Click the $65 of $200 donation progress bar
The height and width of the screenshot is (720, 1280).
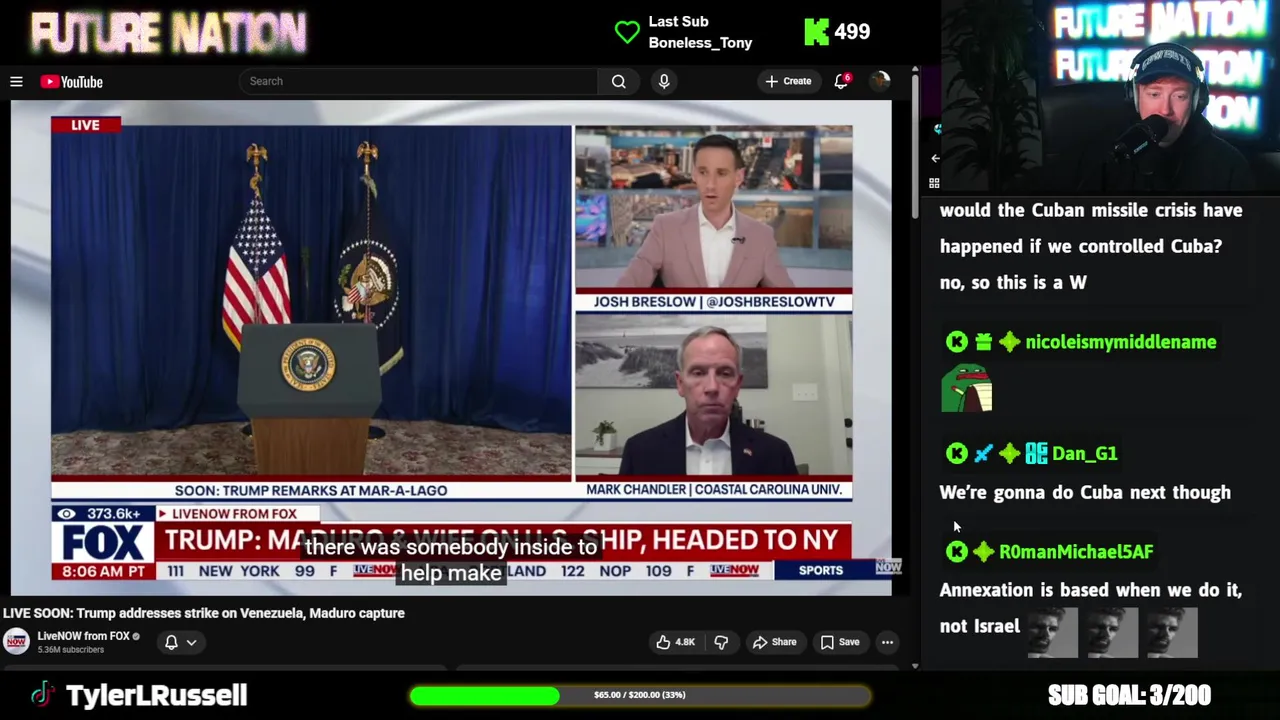(x=640, y=695)
